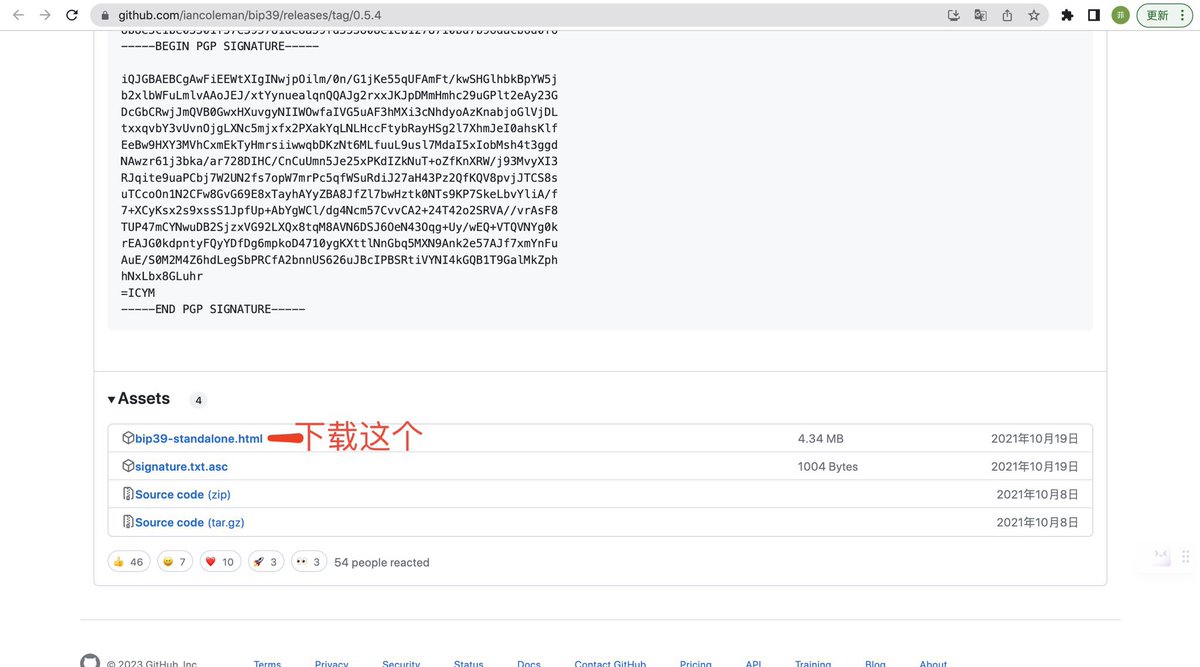Click the 'hNxLbx8GLuhr' signature line
This screenshot has height=667, width=1200.
(162, 276)
